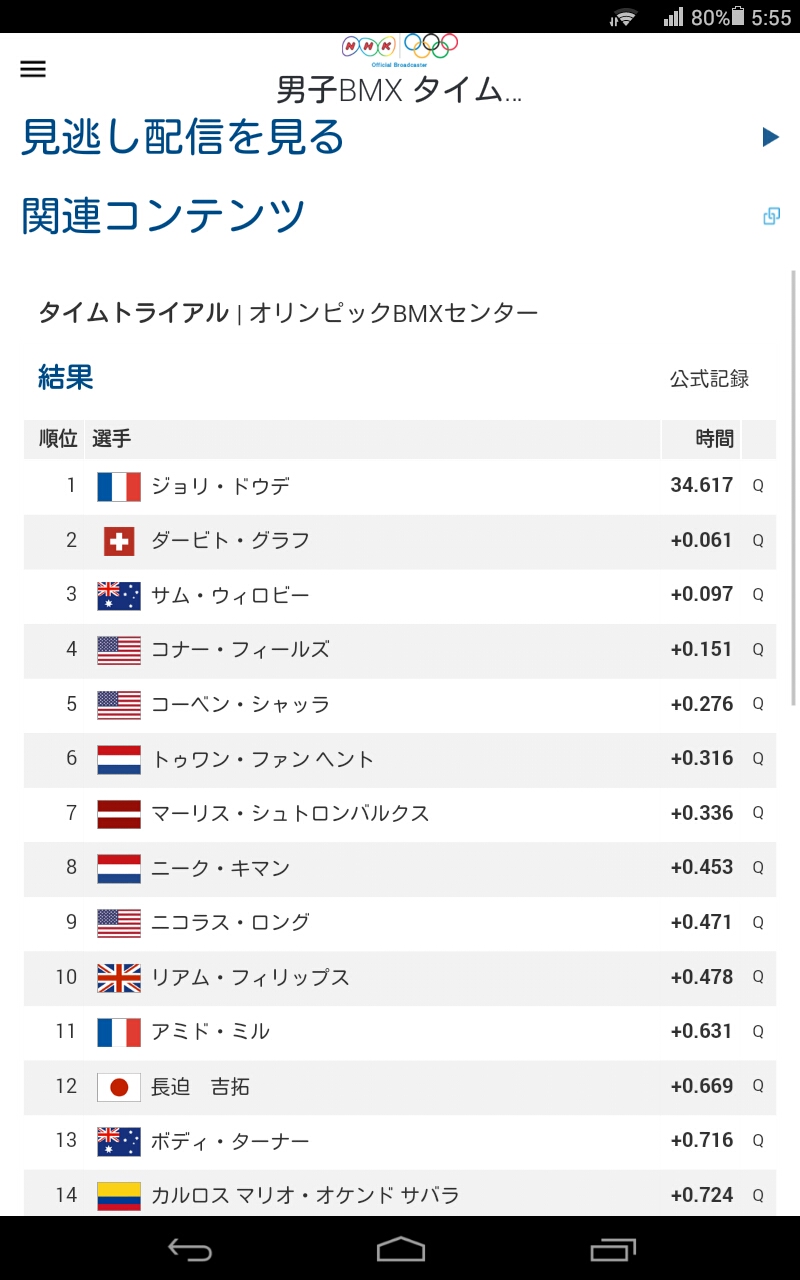Tap the Swiss flag beside ダービト・グラフ
The image size is (800, 1280).
click(119, 541)
